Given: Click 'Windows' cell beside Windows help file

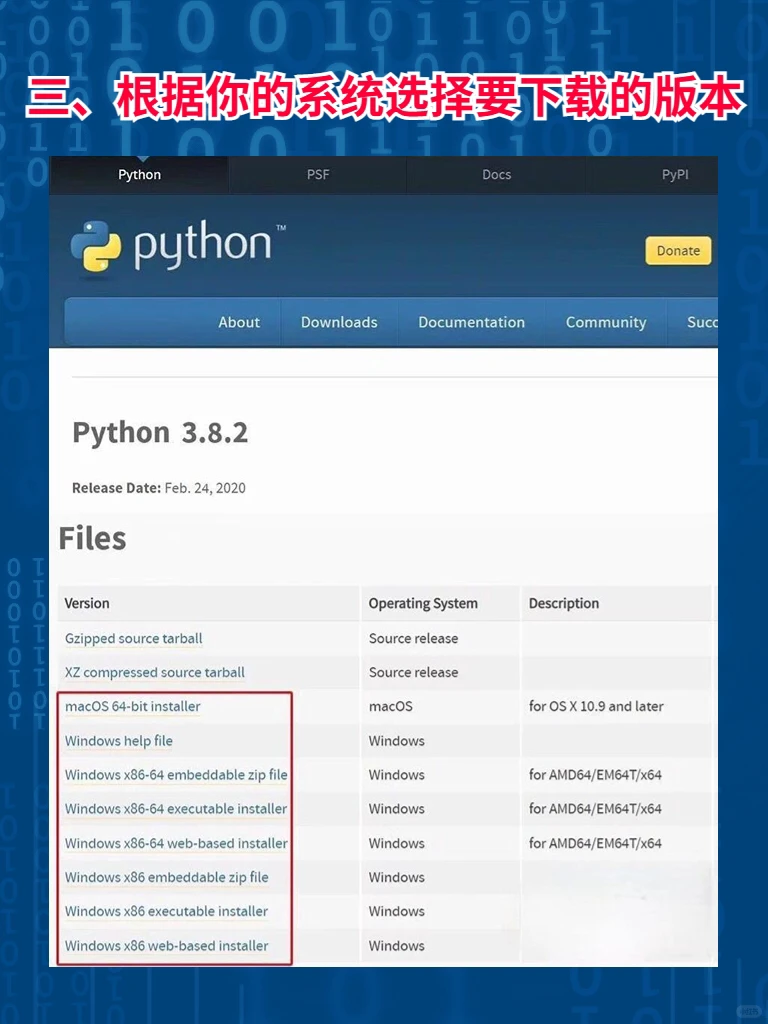Looking at the screenshot, I should click(x=396, y=741).
